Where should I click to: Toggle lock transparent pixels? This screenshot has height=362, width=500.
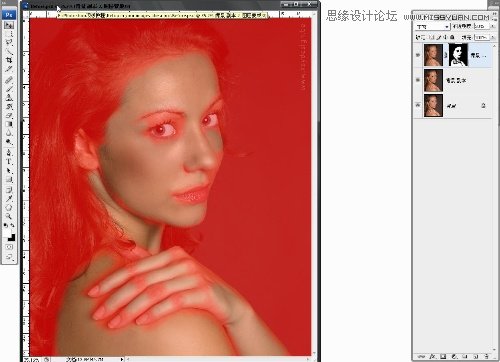[x=432, y=37]
